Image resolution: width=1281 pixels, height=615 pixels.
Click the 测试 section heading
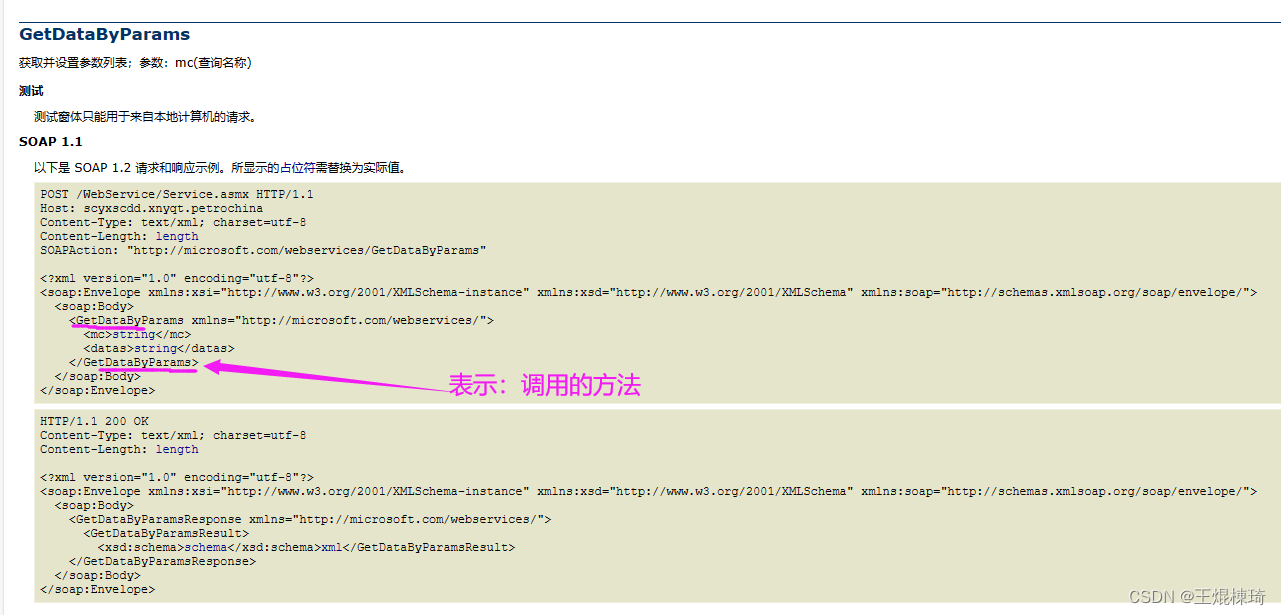tap(29, 90)
